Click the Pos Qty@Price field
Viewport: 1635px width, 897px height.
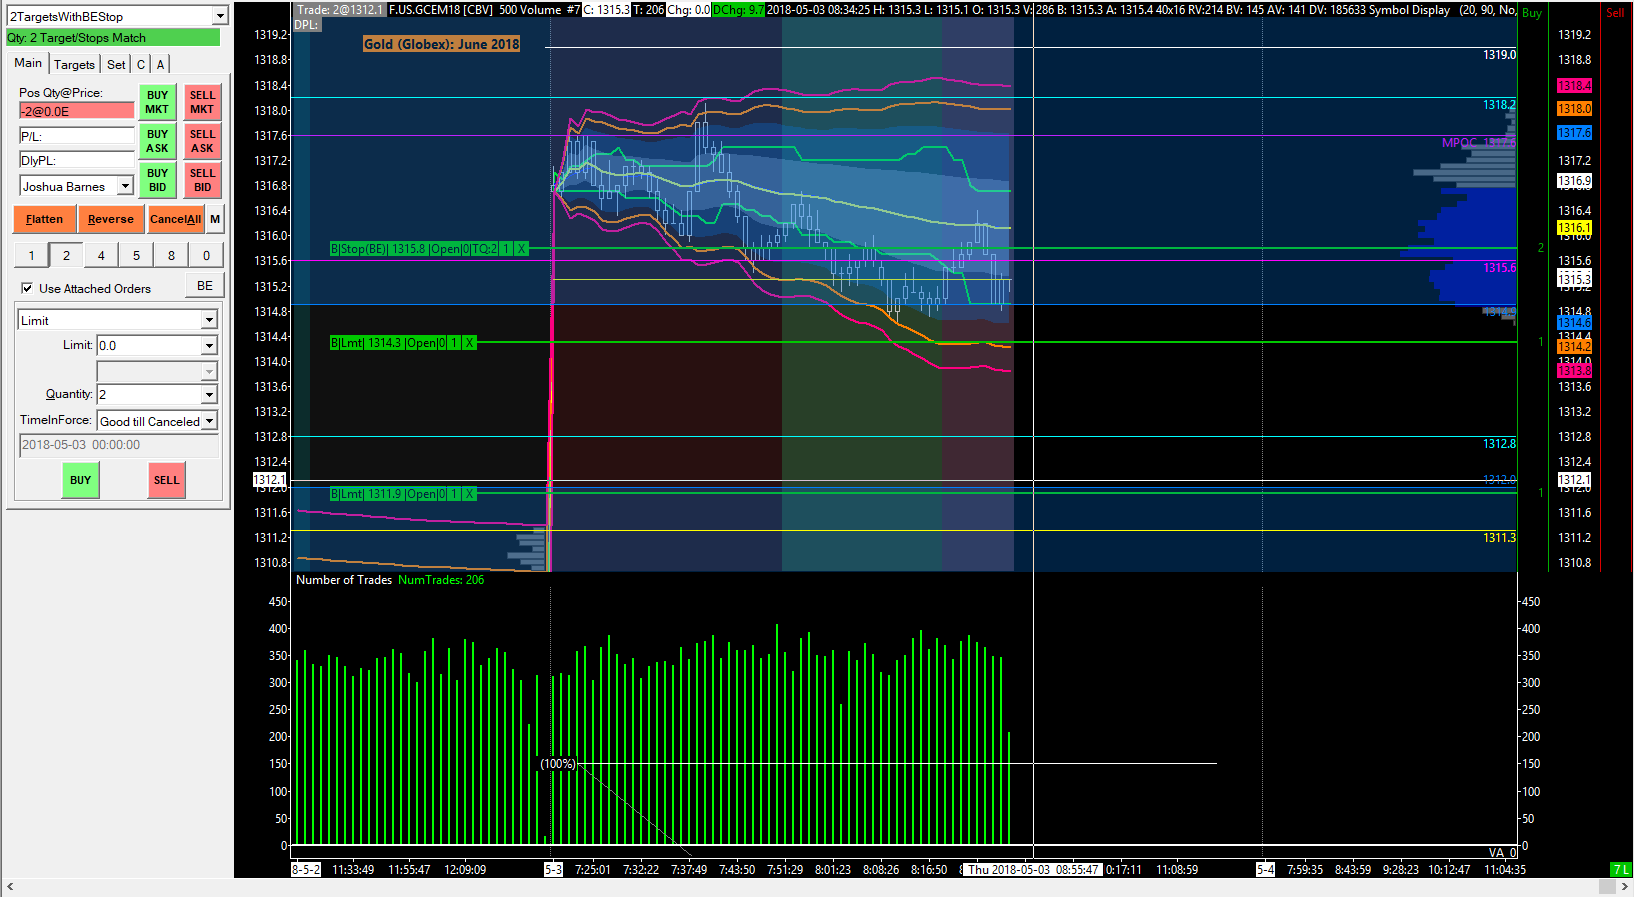pyautogui.click(x=76, y=111)
